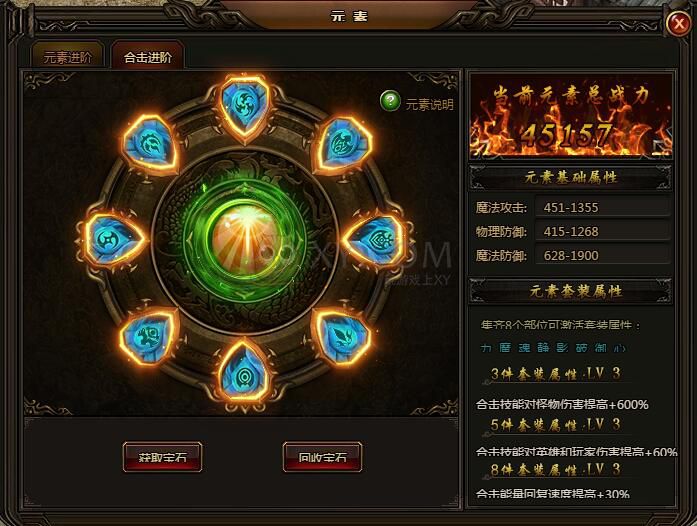Click the 物理防御 value field 415-1268
The image size is (697, 526).
603,231
